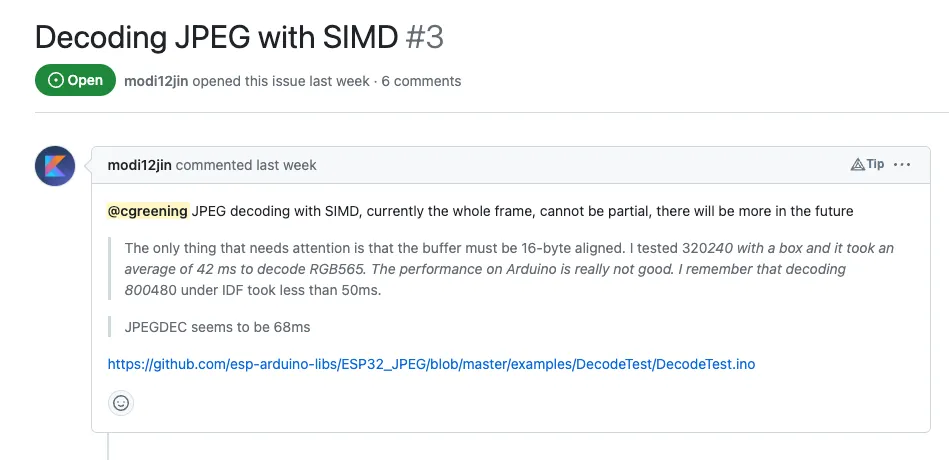Click the 'JPEGDEC seems to be 68ms' quote

217,326
